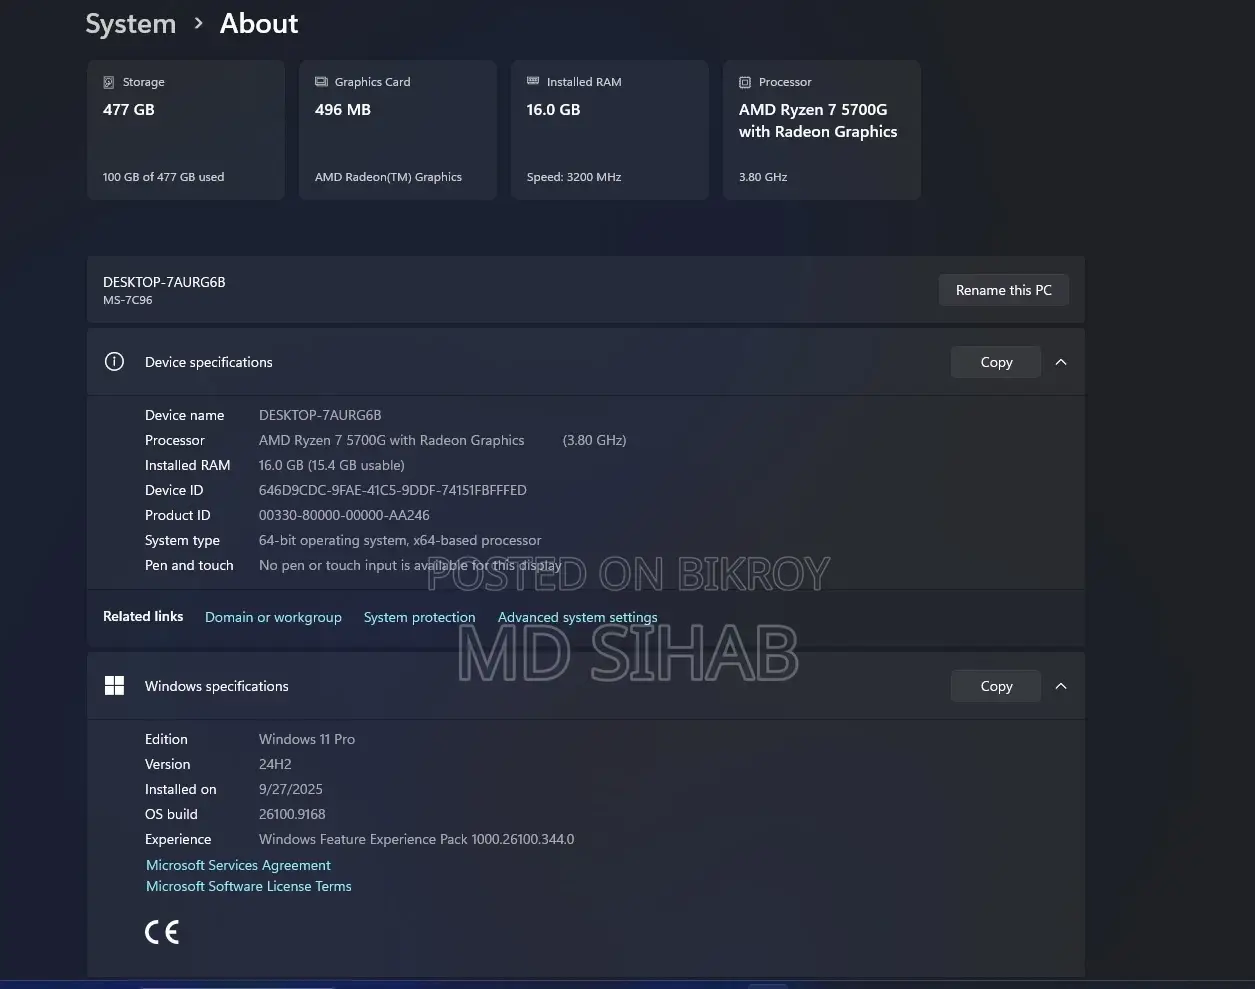Open Domain or workgroup link
1255x989 pixels.
[273, 617]
